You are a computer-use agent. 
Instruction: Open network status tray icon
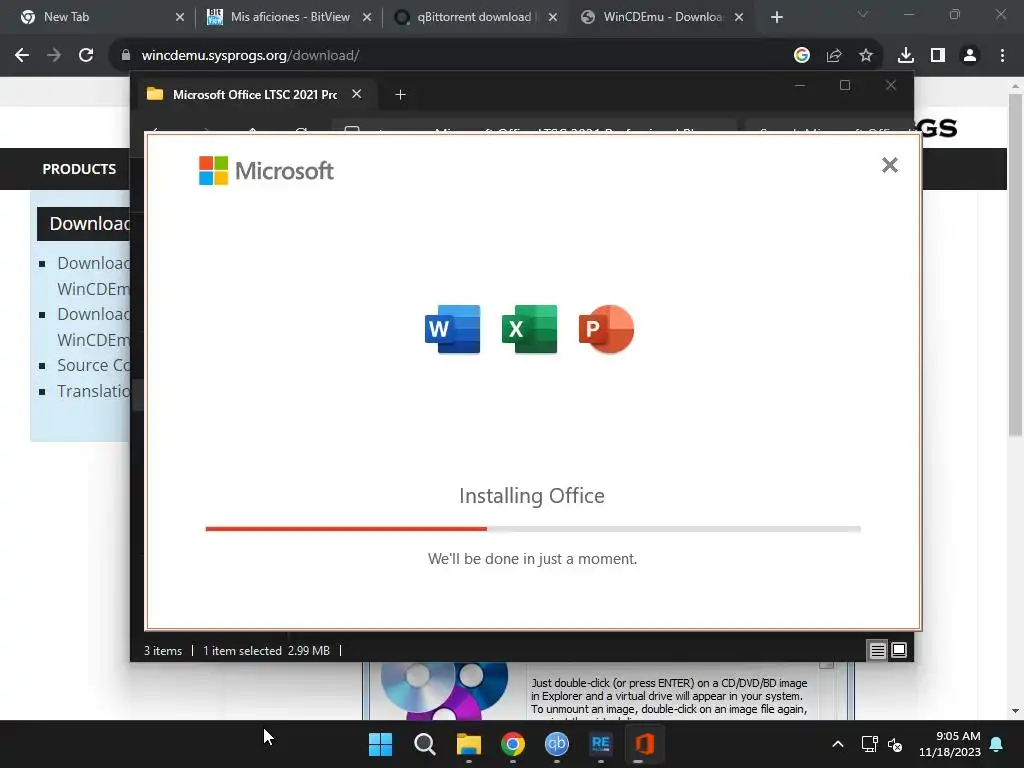869,744
